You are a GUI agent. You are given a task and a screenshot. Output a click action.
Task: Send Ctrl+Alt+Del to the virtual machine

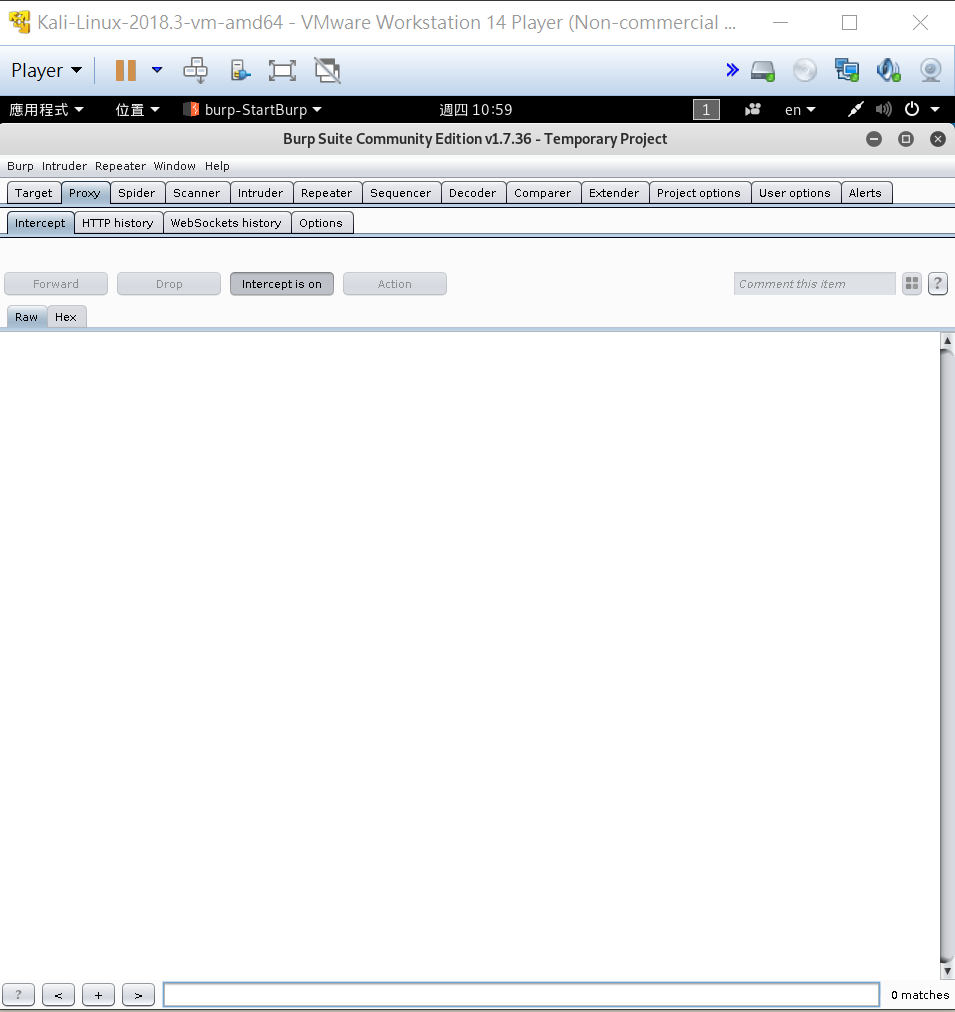tap(196, 70)
